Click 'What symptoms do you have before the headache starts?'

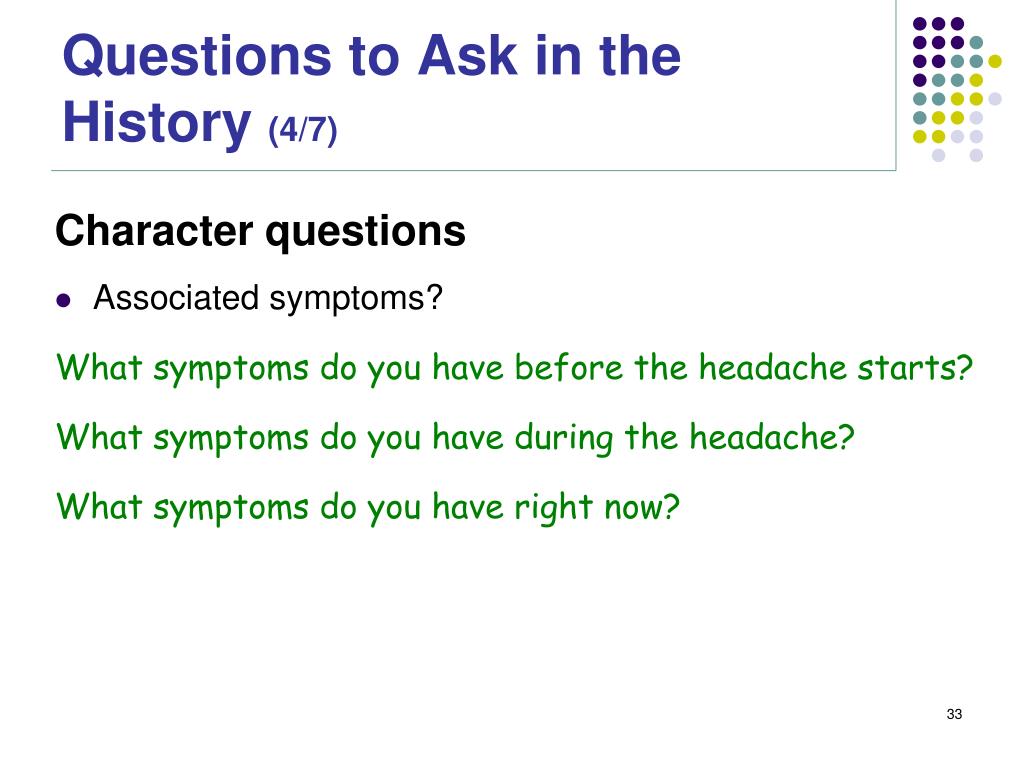tap(515, 368)
